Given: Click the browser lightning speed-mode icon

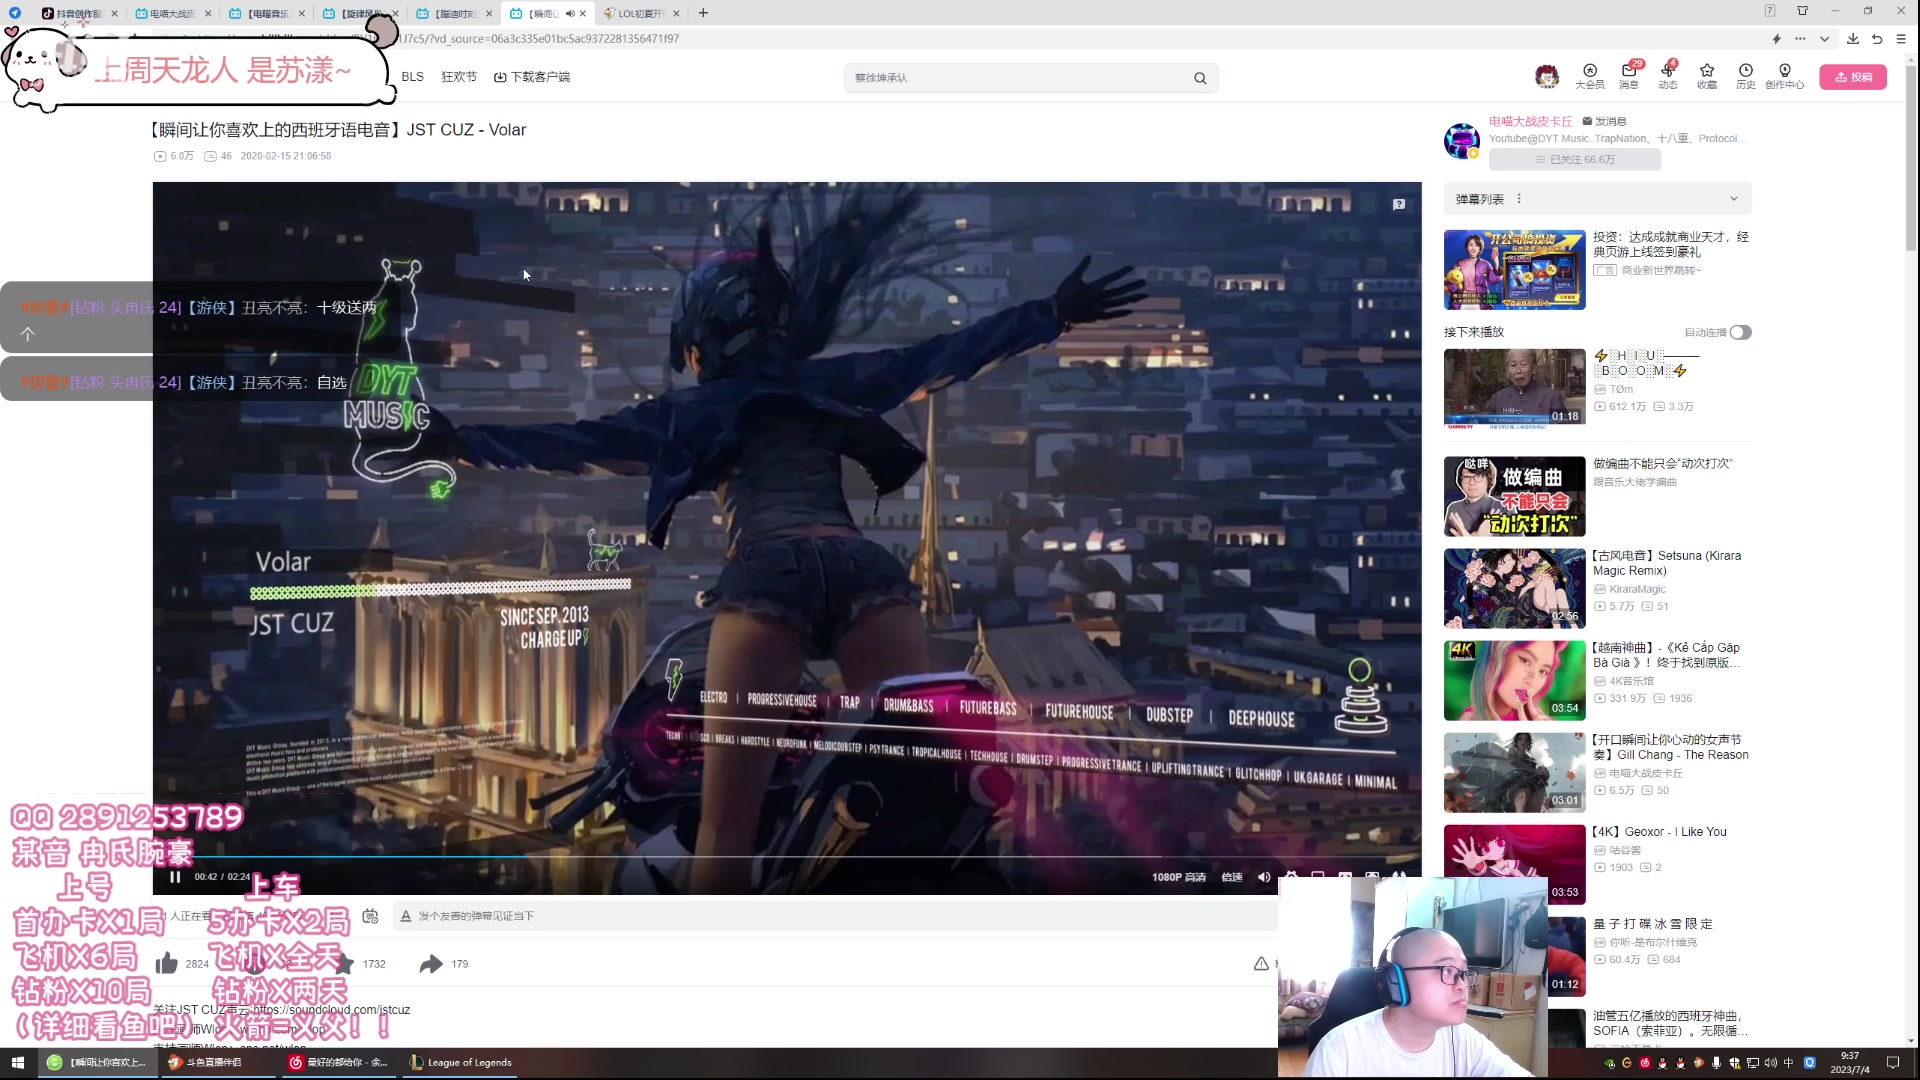Looking at the screenshot, I should point(1777,39).
